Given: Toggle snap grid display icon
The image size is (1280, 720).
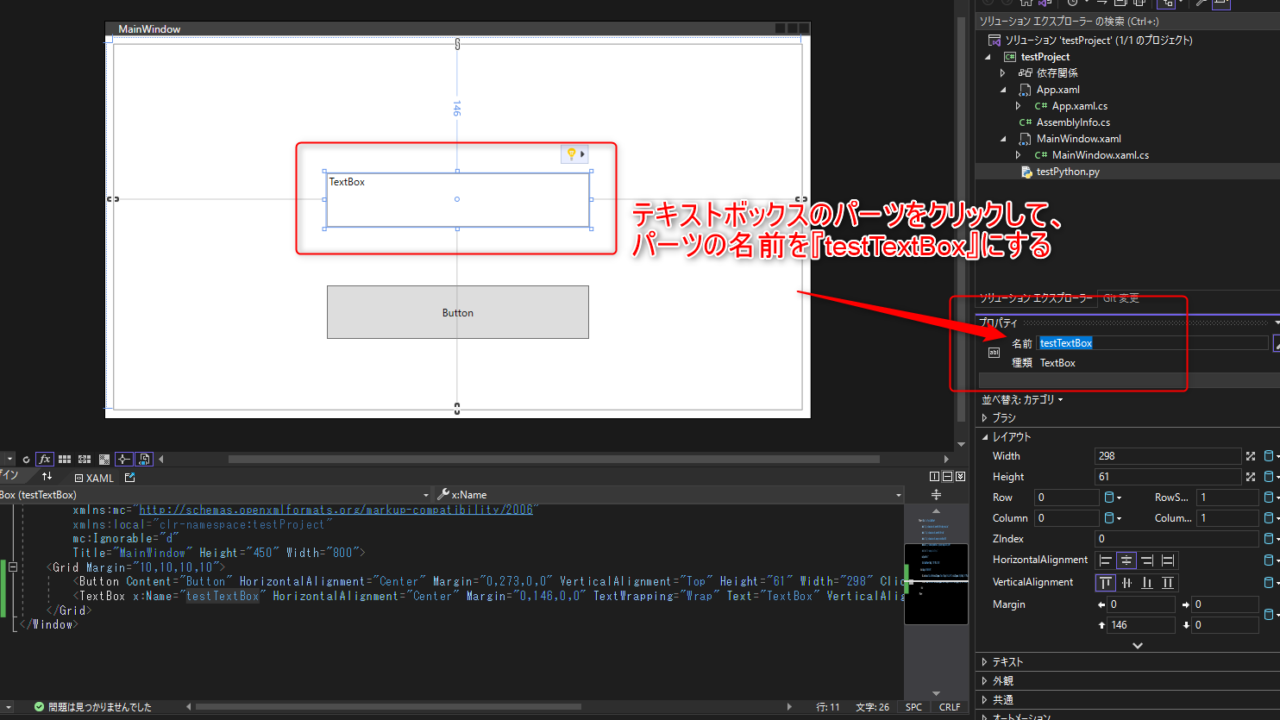Looking at the screenshot, I should pyautogui.click(x=64, y=459).
